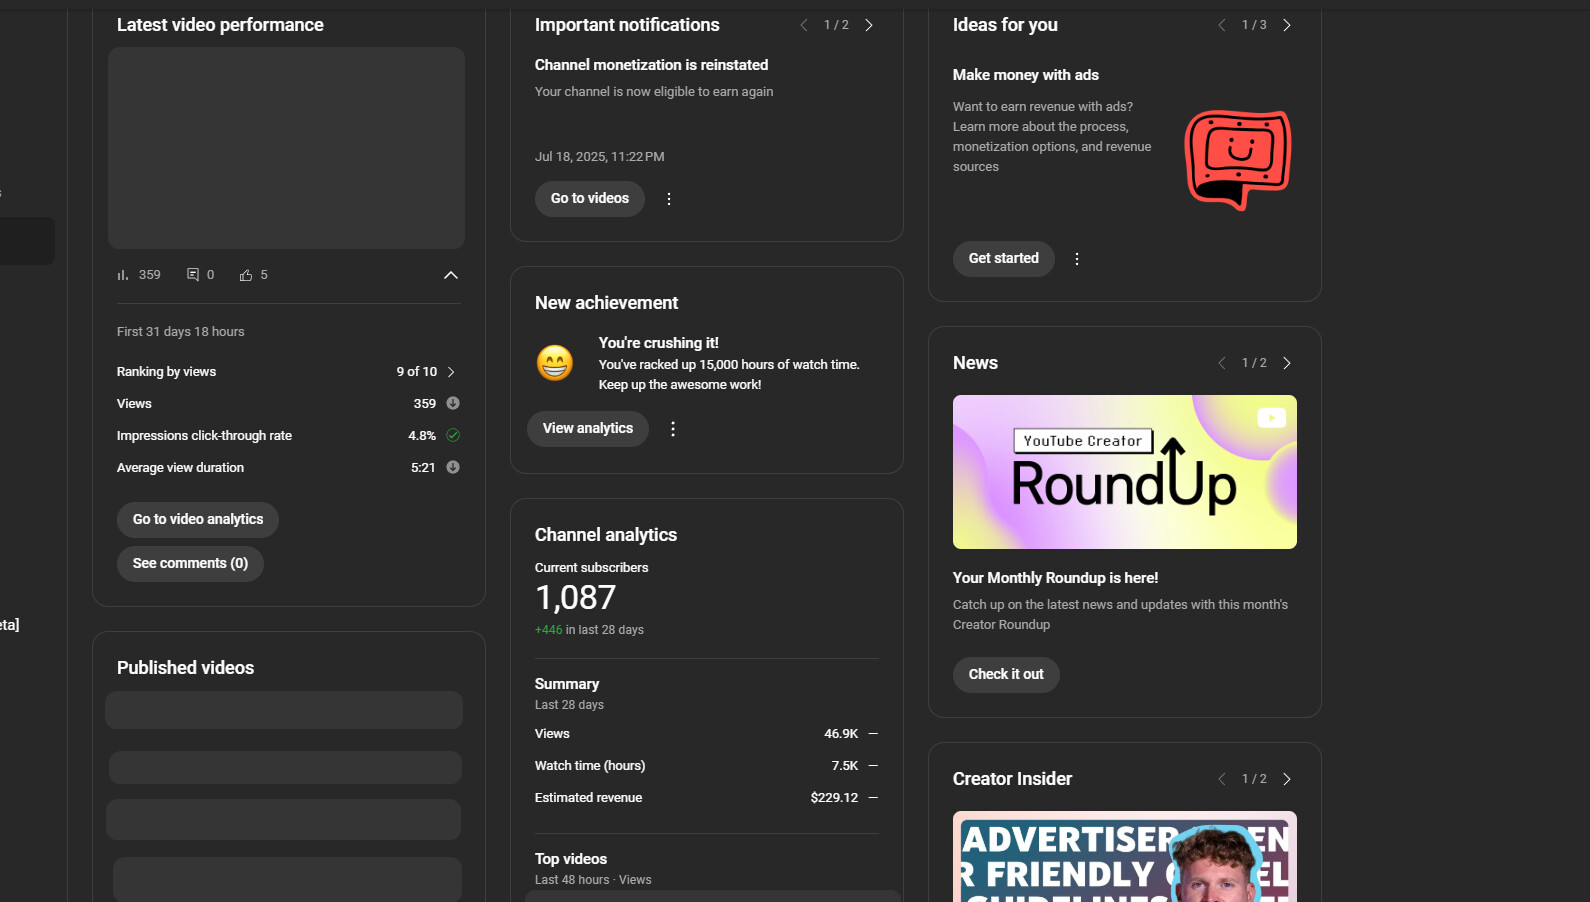Collapse the latest video performance stats
Screen dimensions: 1590x902
tap(451, 275)
